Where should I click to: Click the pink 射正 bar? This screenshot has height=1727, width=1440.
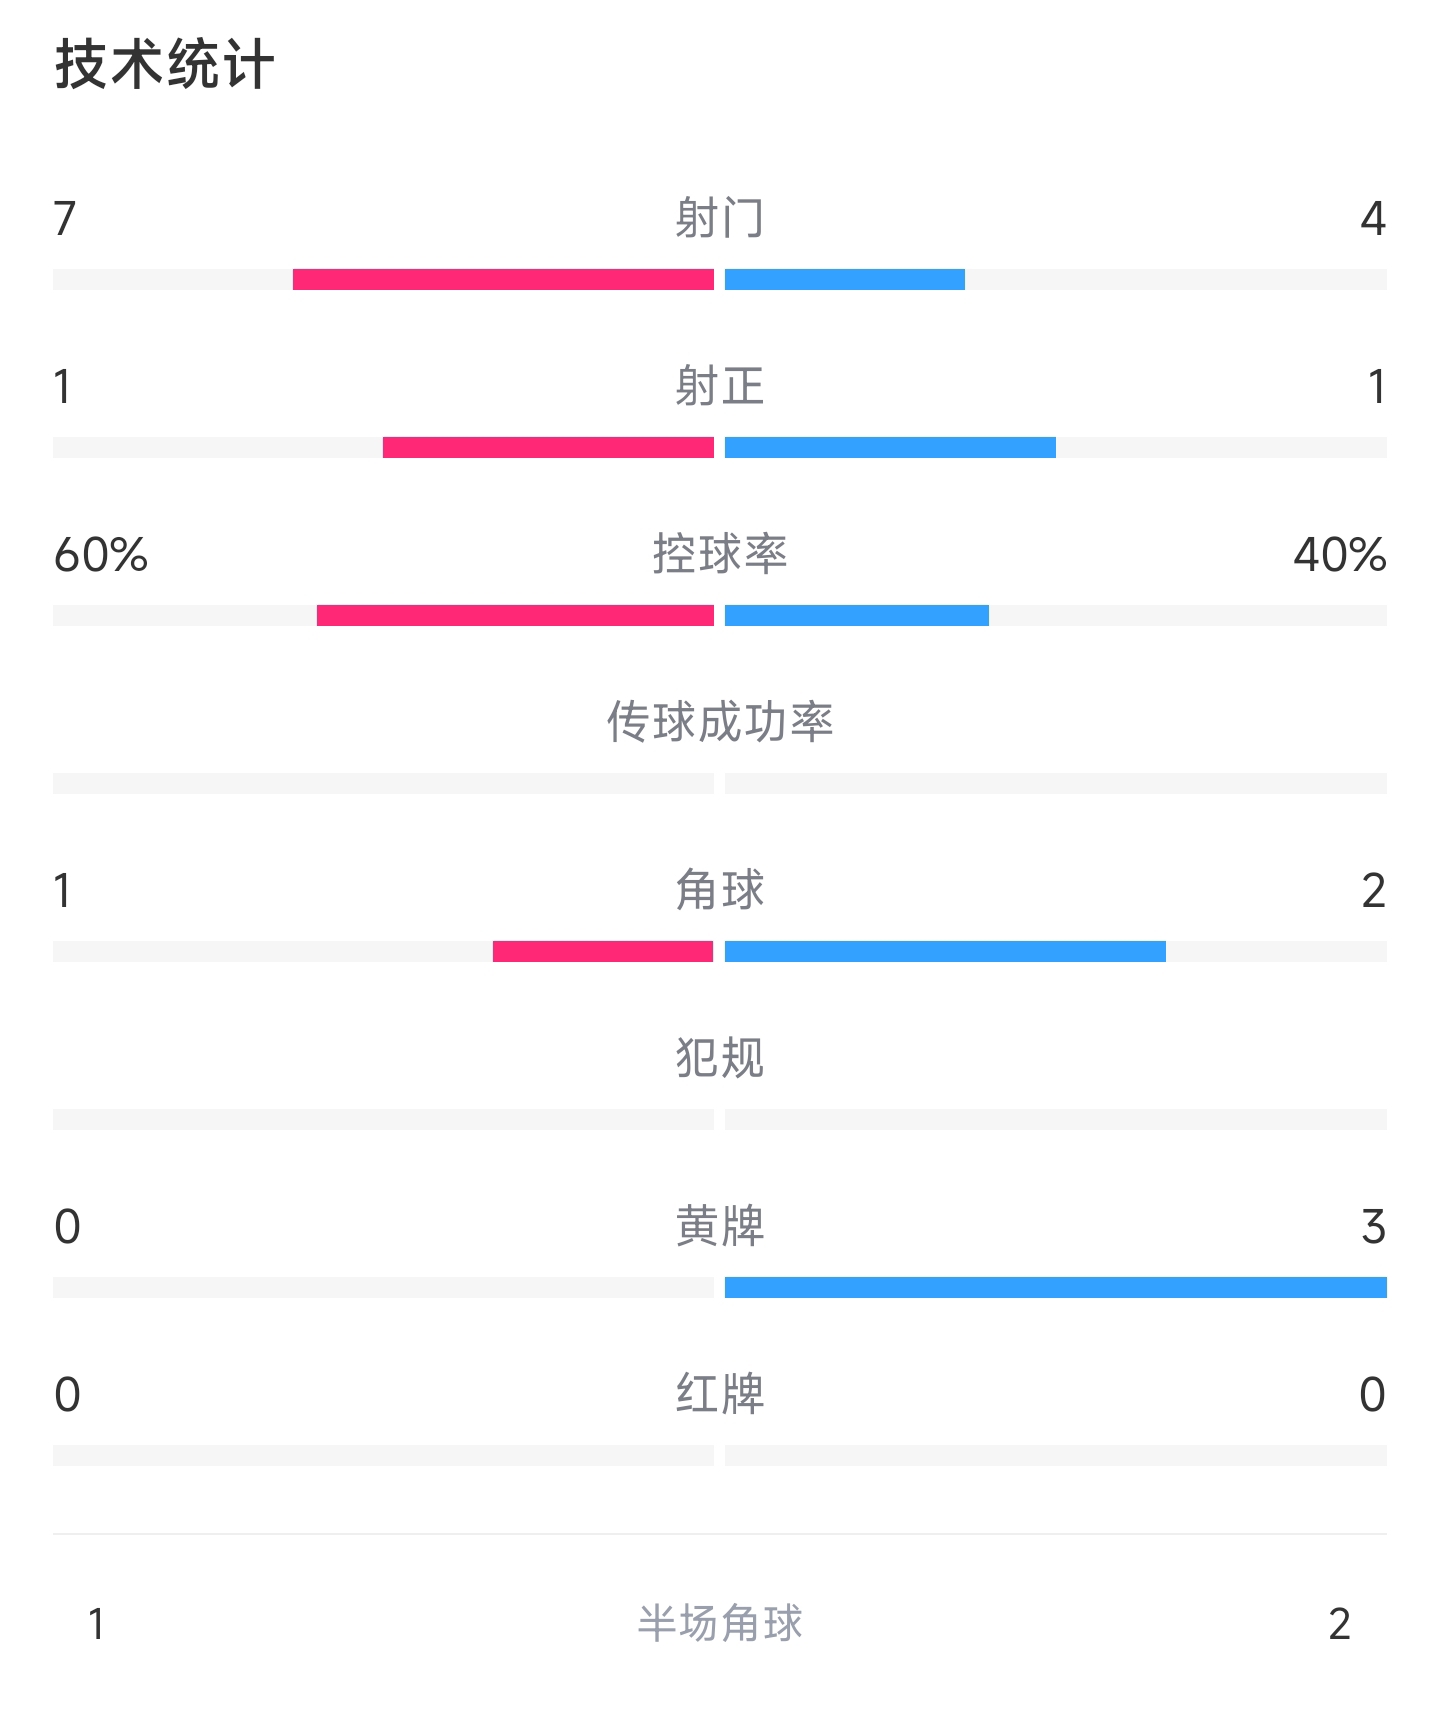click(x=548, y=447)
